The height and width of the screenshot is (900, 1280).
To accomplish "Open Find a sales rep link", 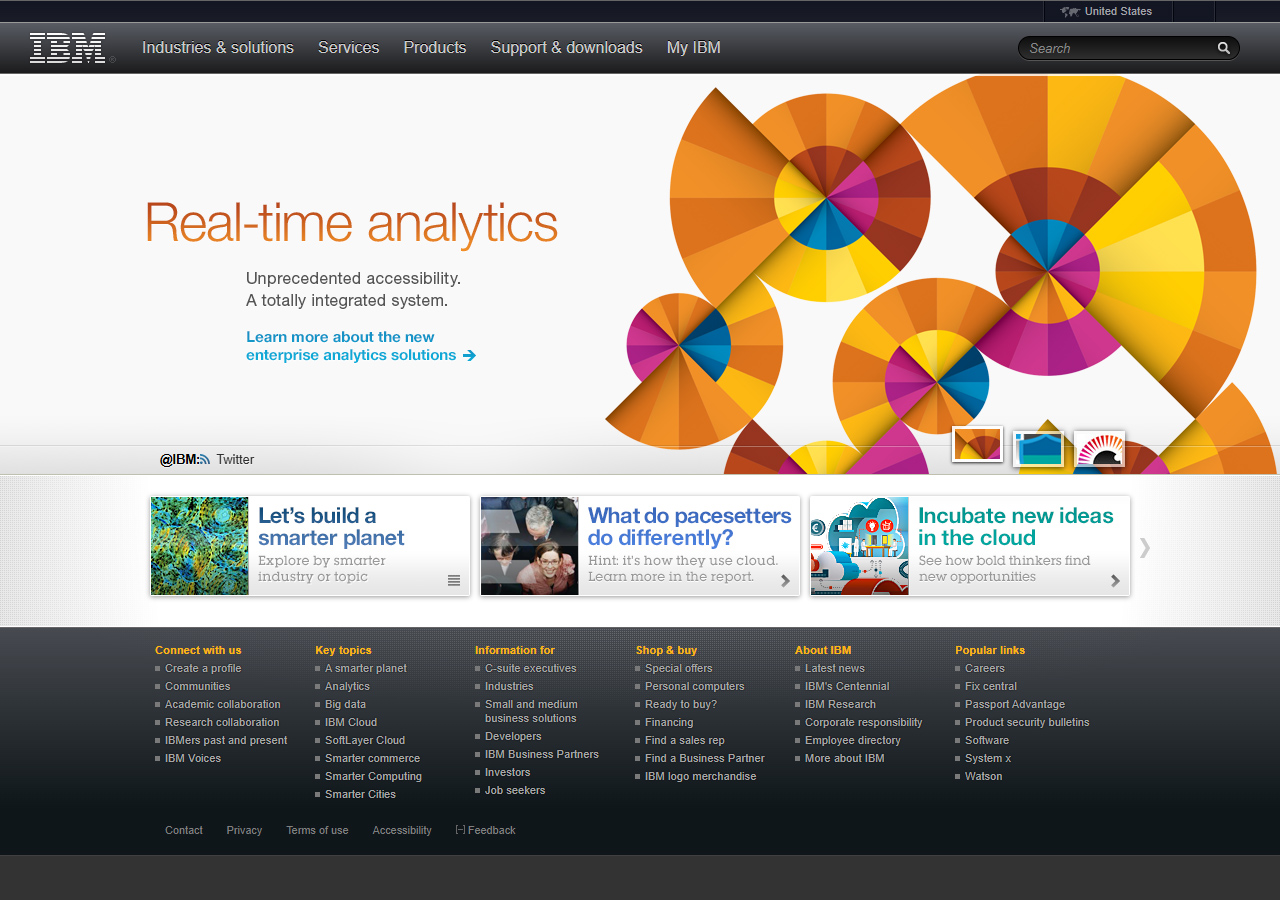I will (685, 740).
